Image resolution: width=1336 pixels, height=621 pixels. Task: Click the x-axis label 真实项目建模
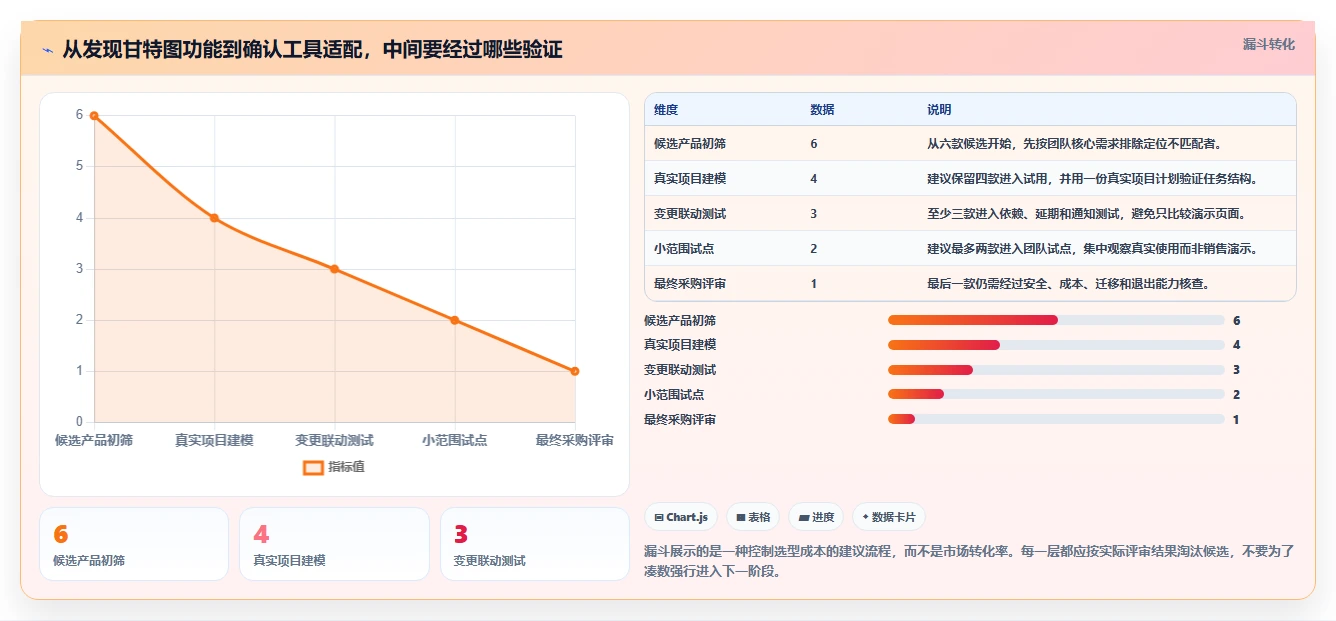tap(214, 440)
